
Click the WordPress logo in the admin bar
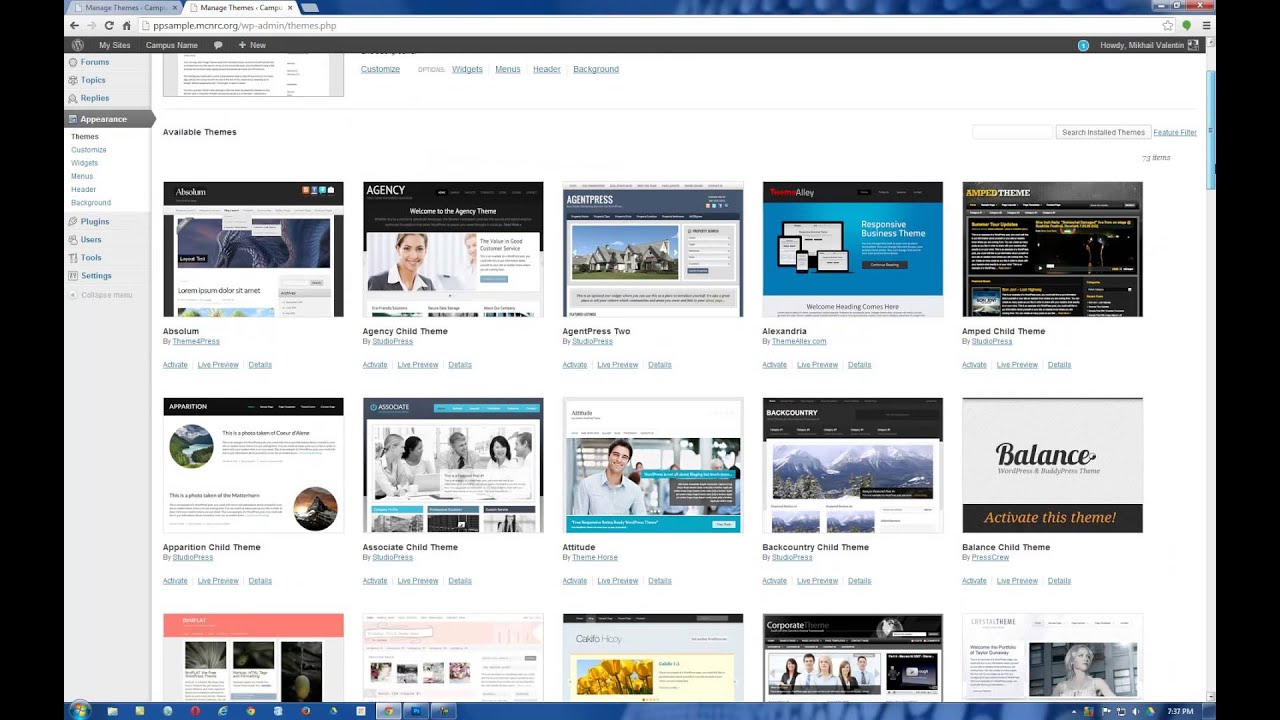pyautogui.click(x=77, y=45)
